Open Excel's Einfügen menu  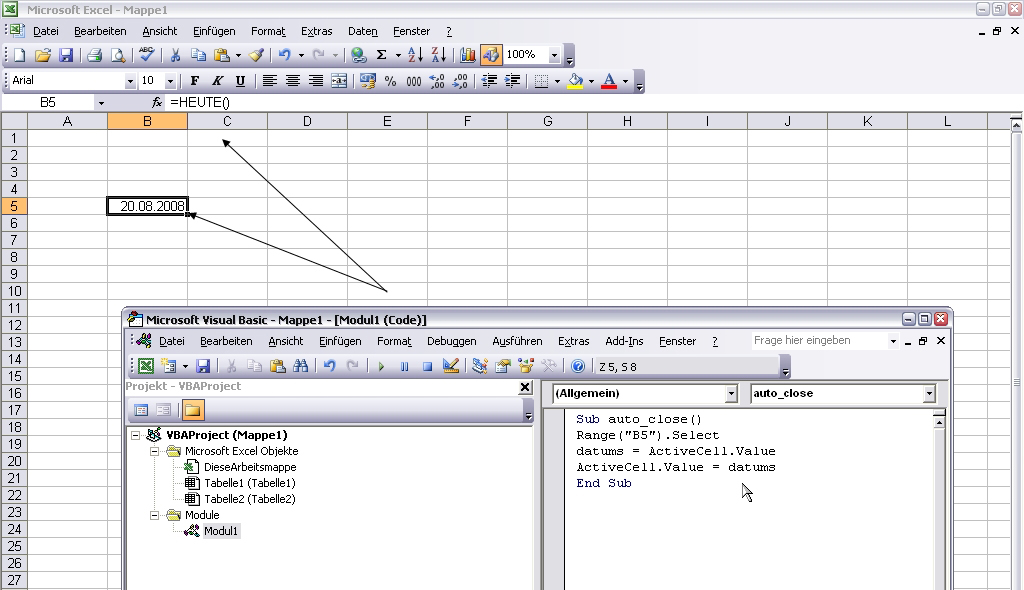tap(214, 31)
